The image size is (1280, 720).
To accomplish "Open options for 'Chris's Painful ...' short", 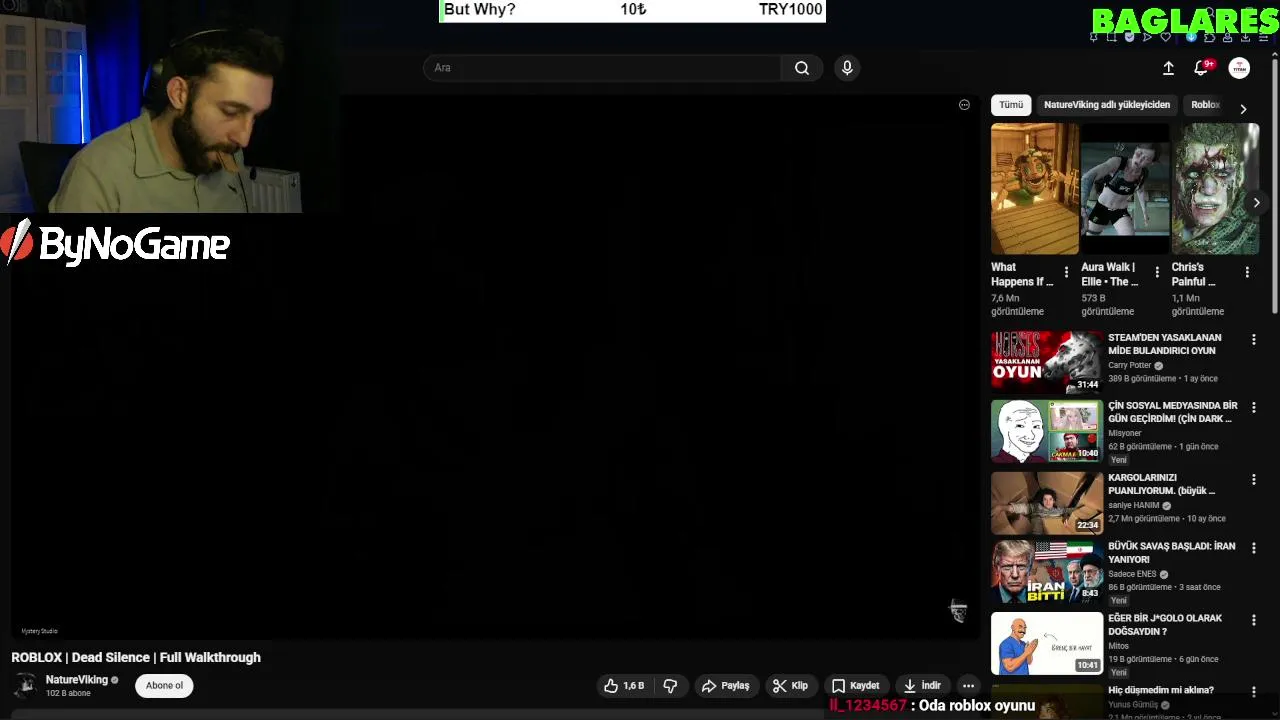I will (x=1247, y=272).
